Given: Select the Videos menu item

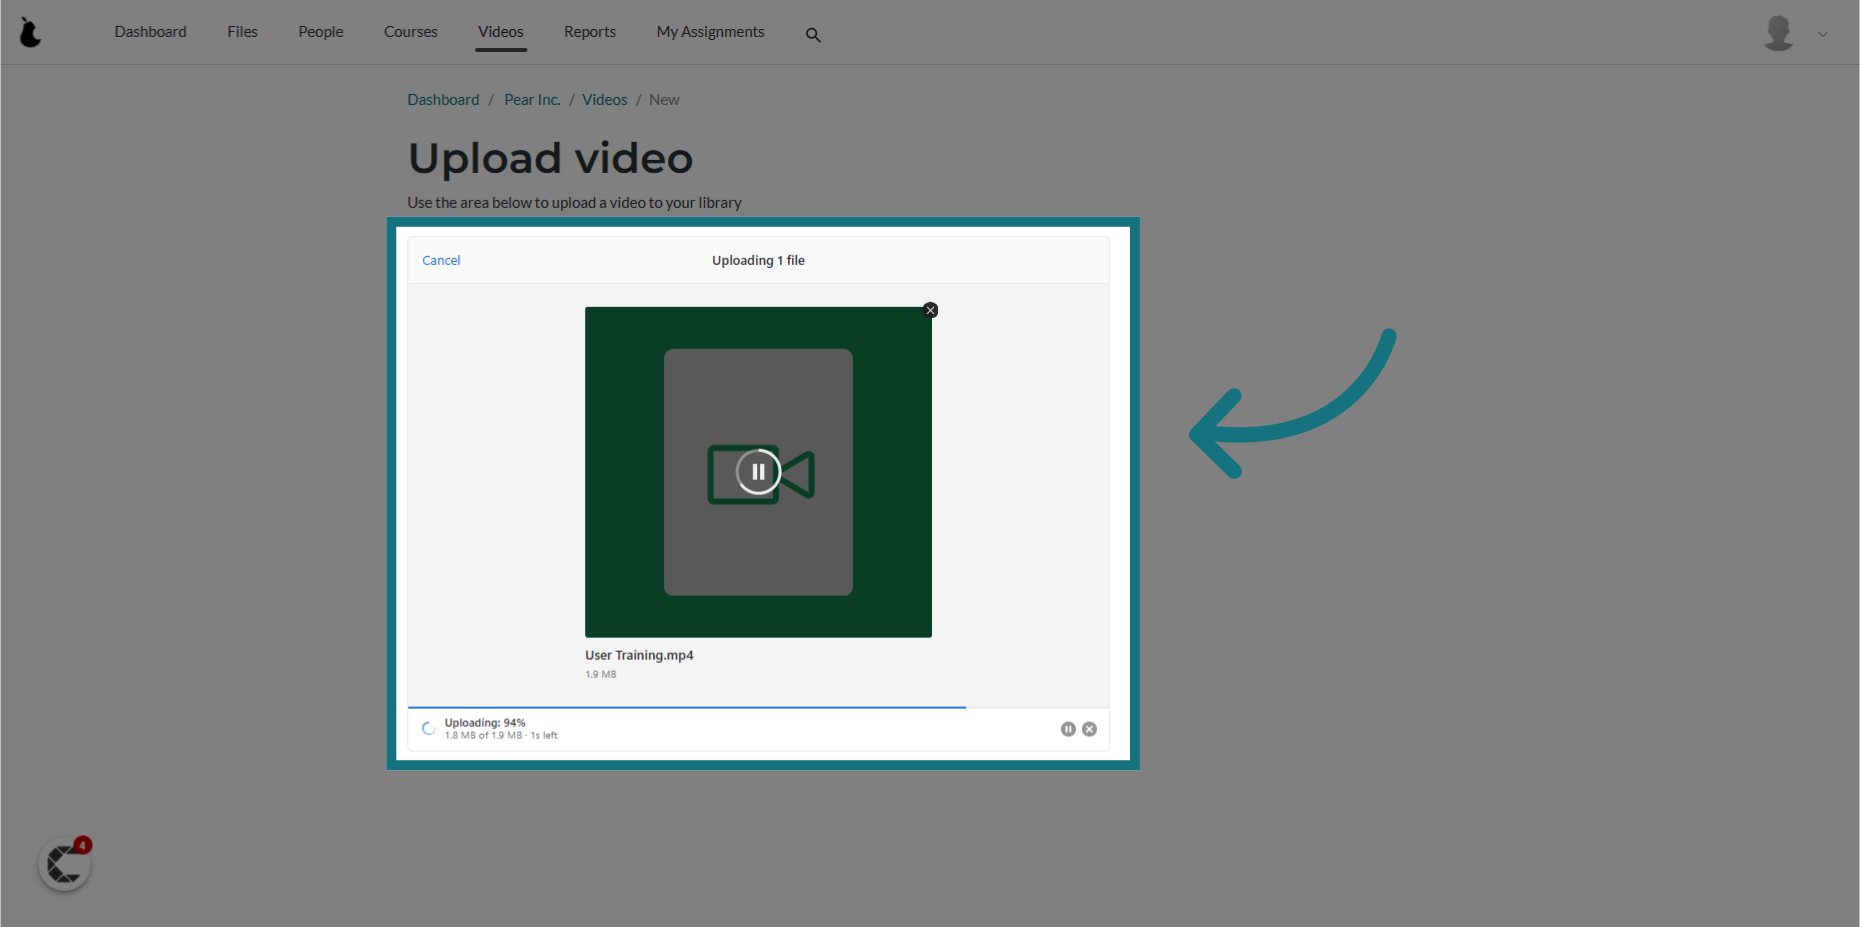Looking at the screenshot, I should (501, 32).
